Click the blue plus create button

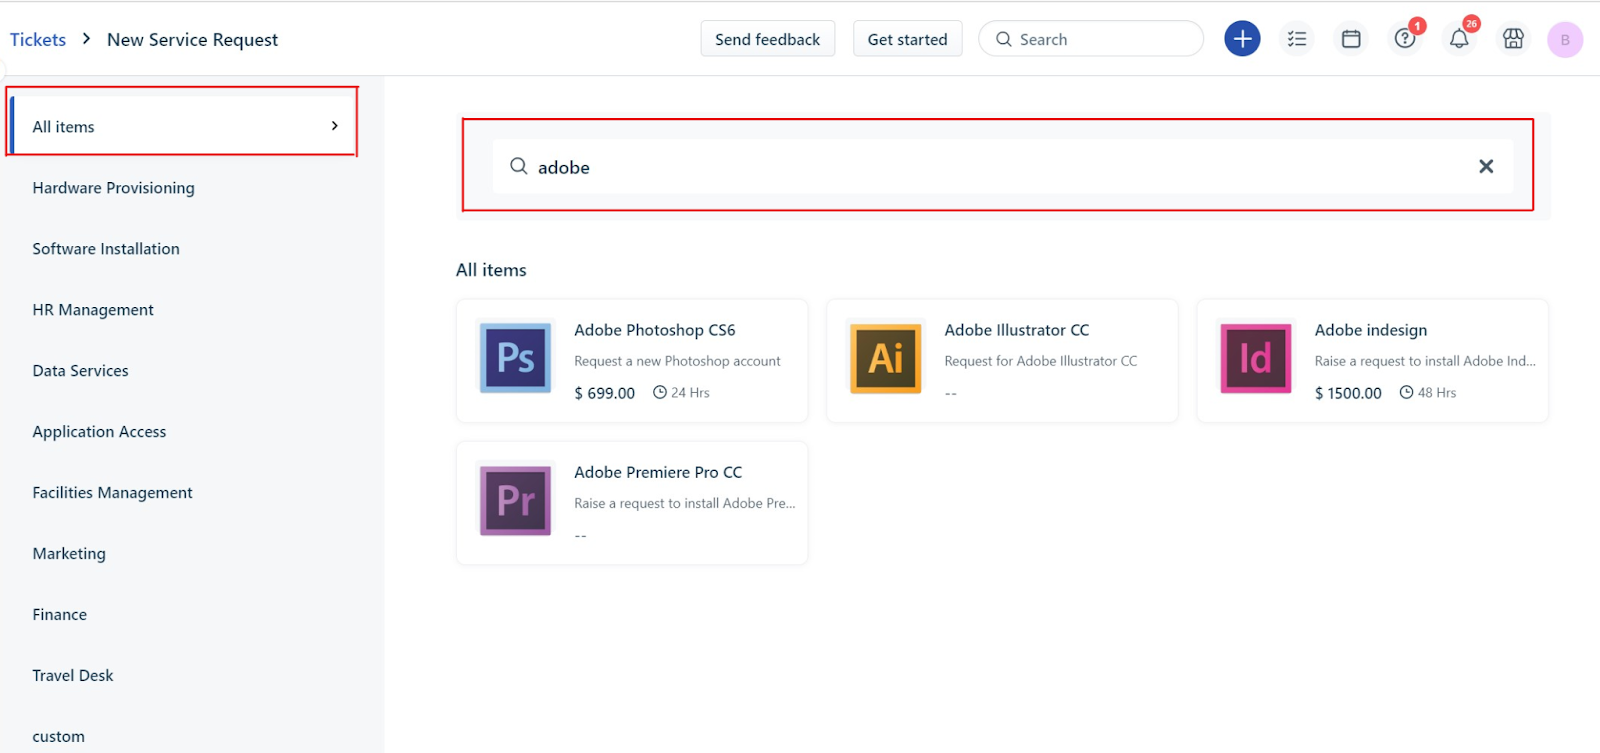coord(1242,39)
